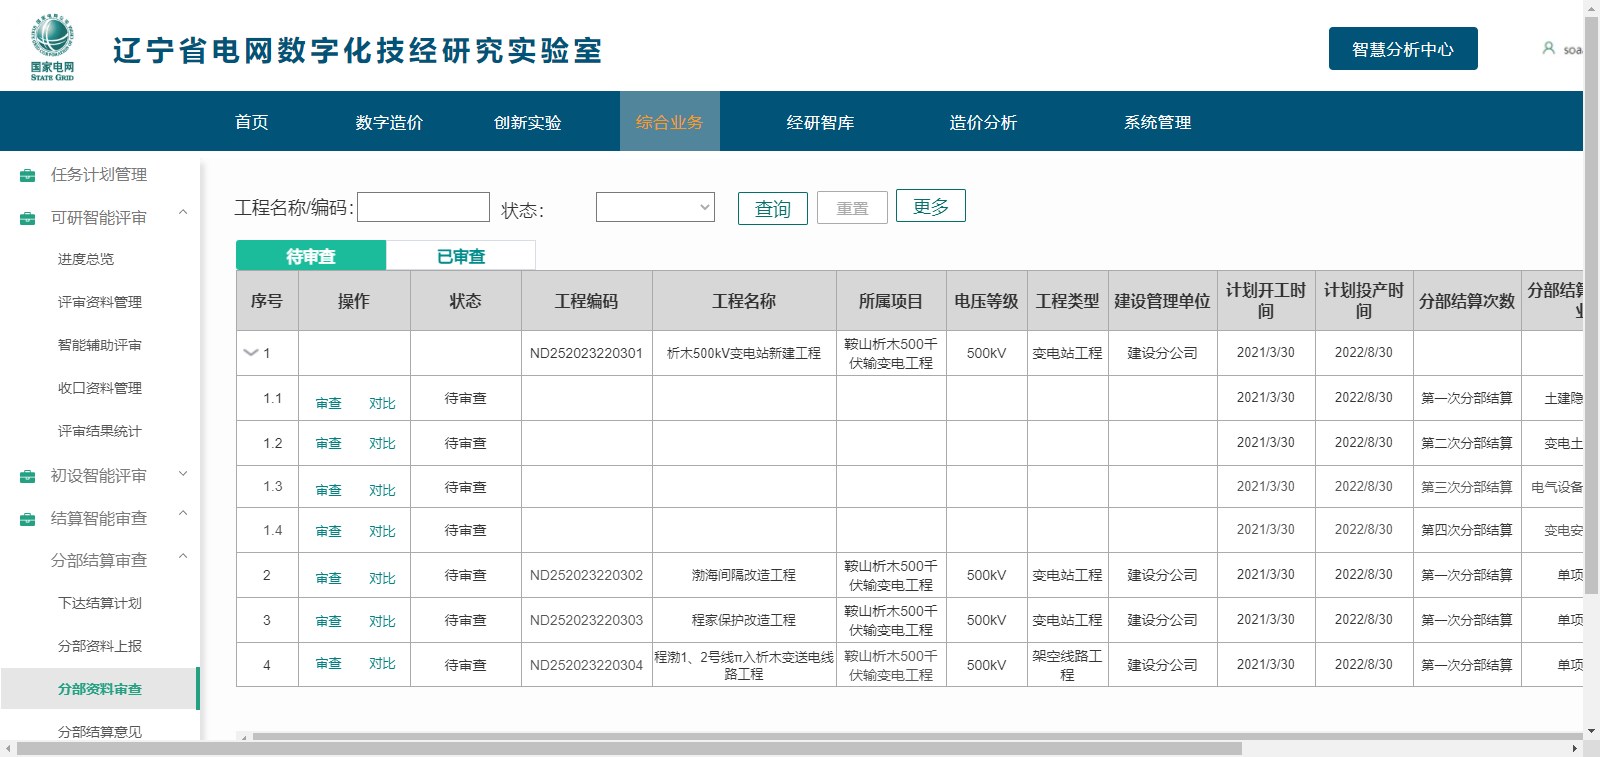Open the 首页 navigation menu

coord(251,122)
